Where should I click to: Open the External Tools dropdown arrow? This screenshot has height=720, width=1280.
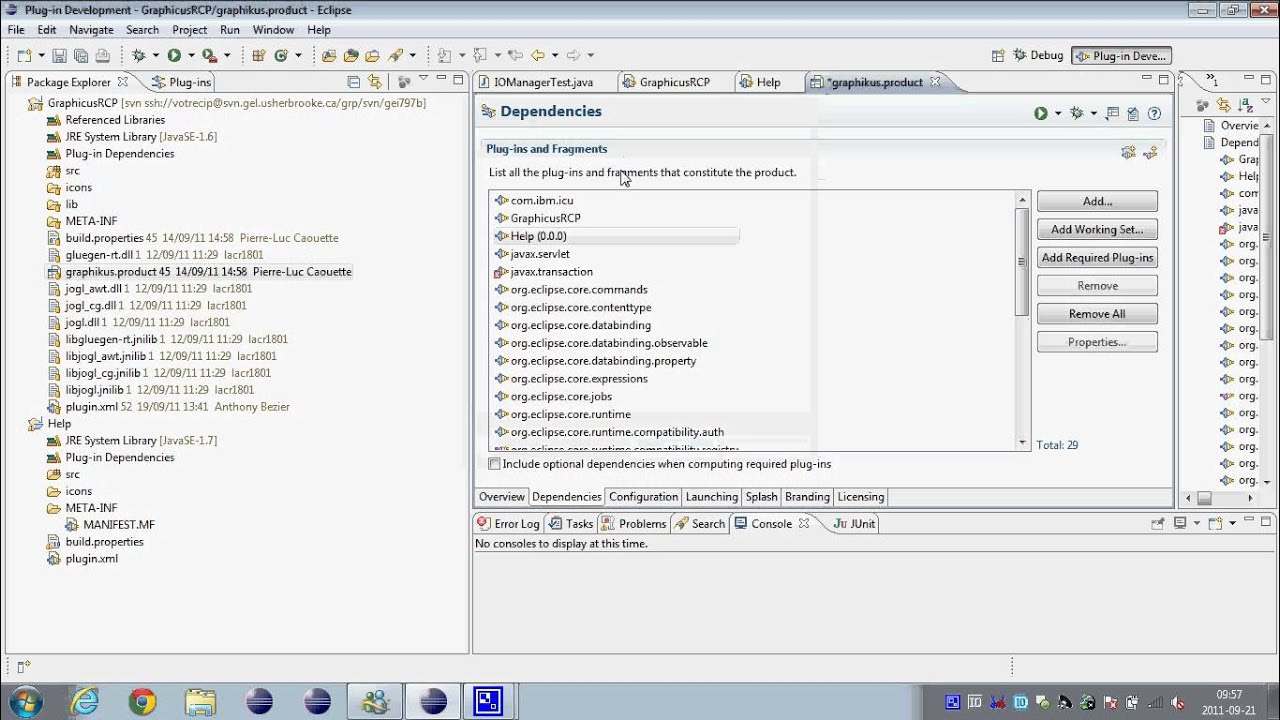(x=227, y=56)
